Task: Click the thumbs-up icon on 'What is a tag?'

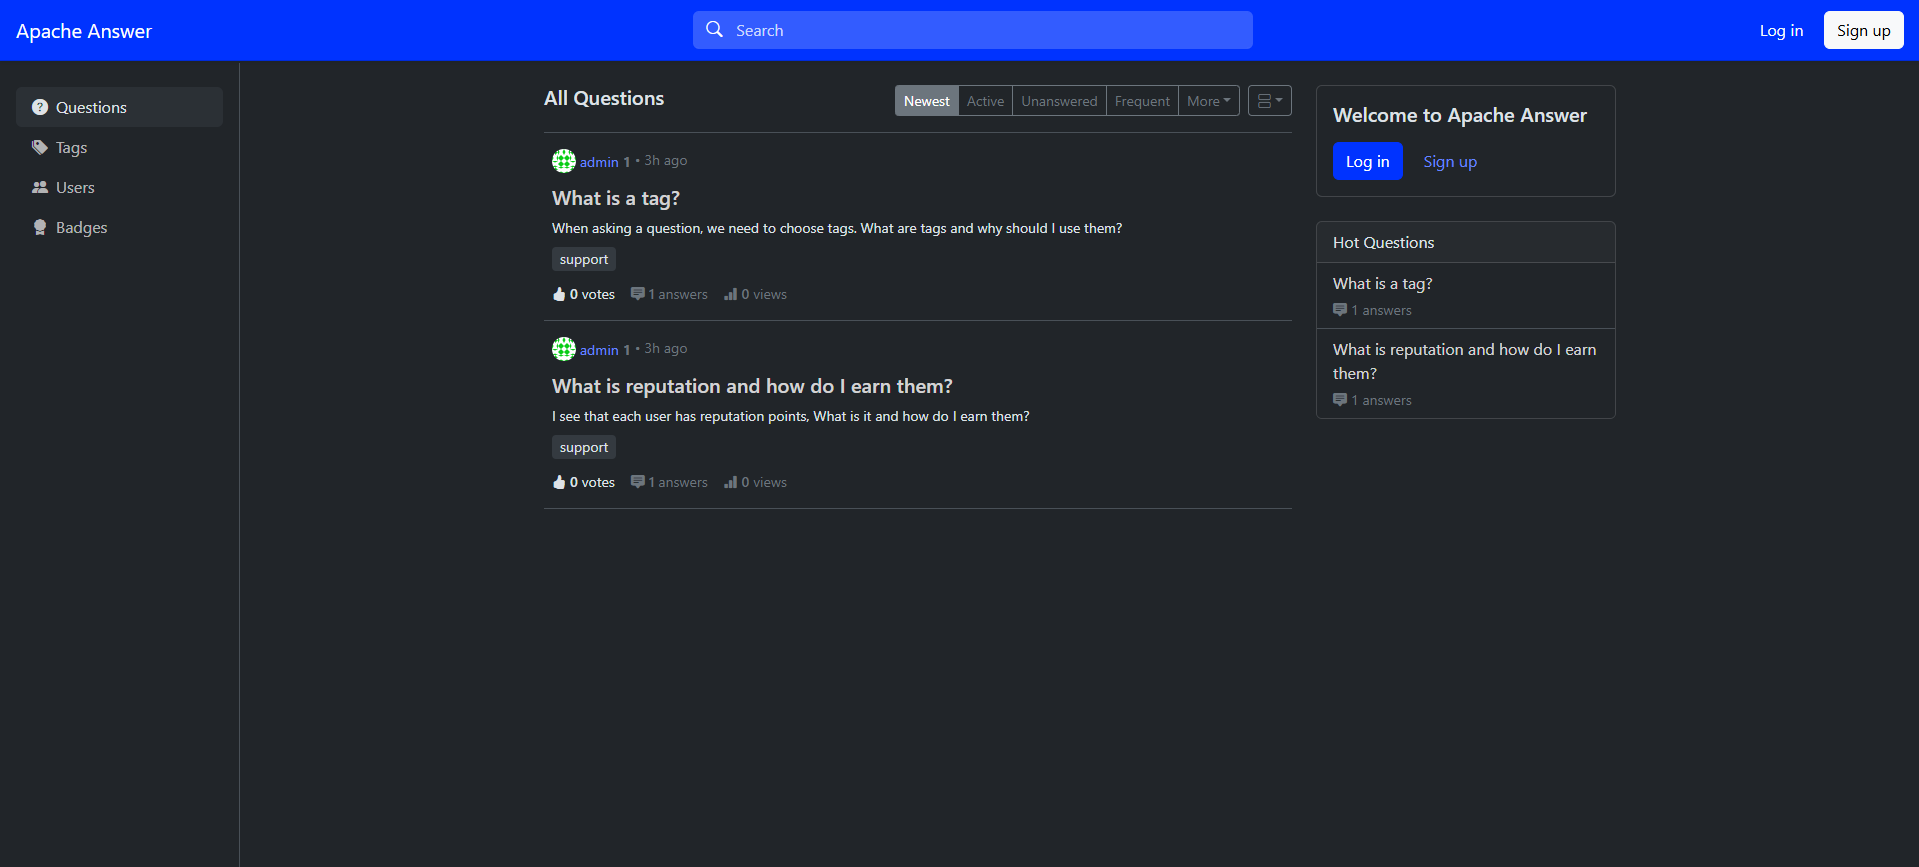Action: click(559, 294)
